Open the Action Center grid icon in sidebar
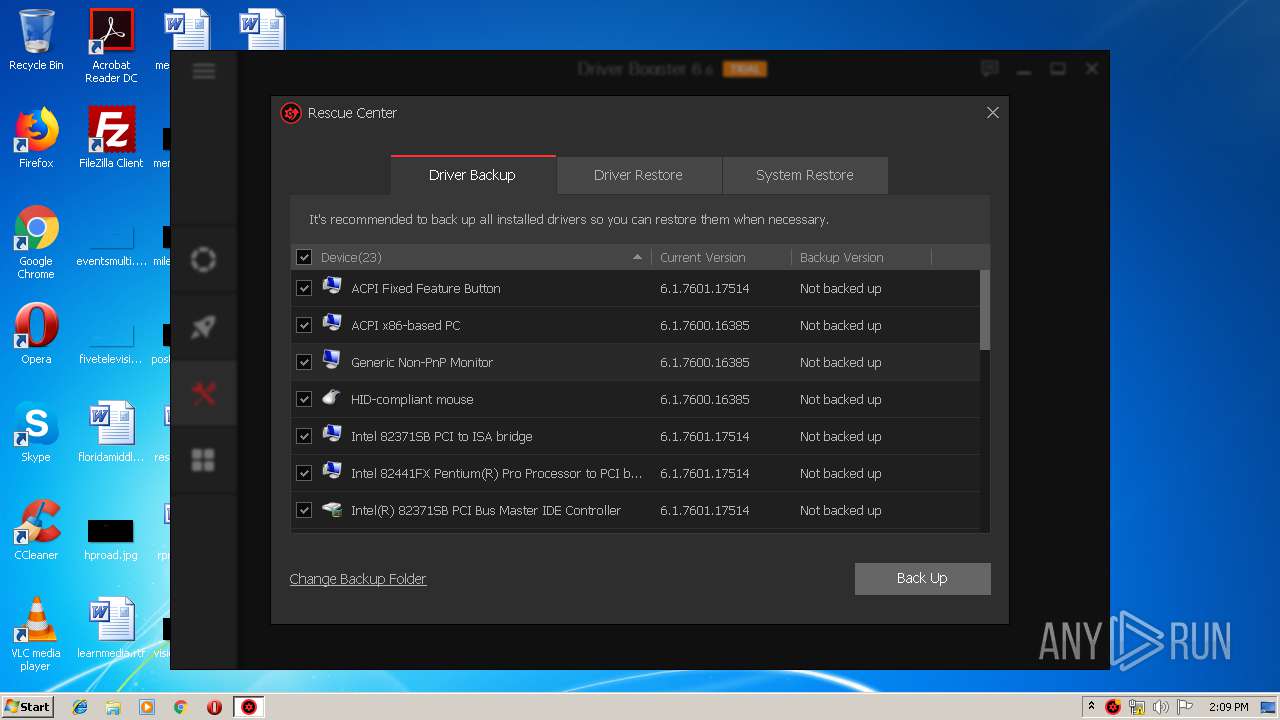The height and width of the screenshot is (720, 1280). (x=203, y=460)
